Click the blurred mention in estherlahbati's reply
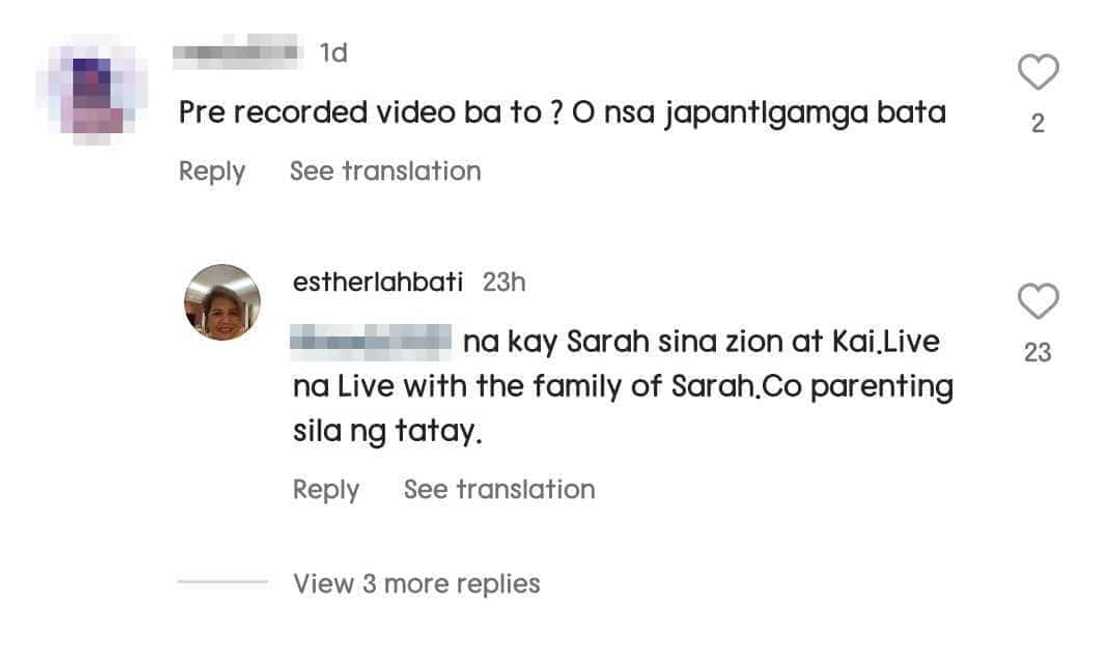The height and width of the screenshot is (645, 1120). (371, 342)
